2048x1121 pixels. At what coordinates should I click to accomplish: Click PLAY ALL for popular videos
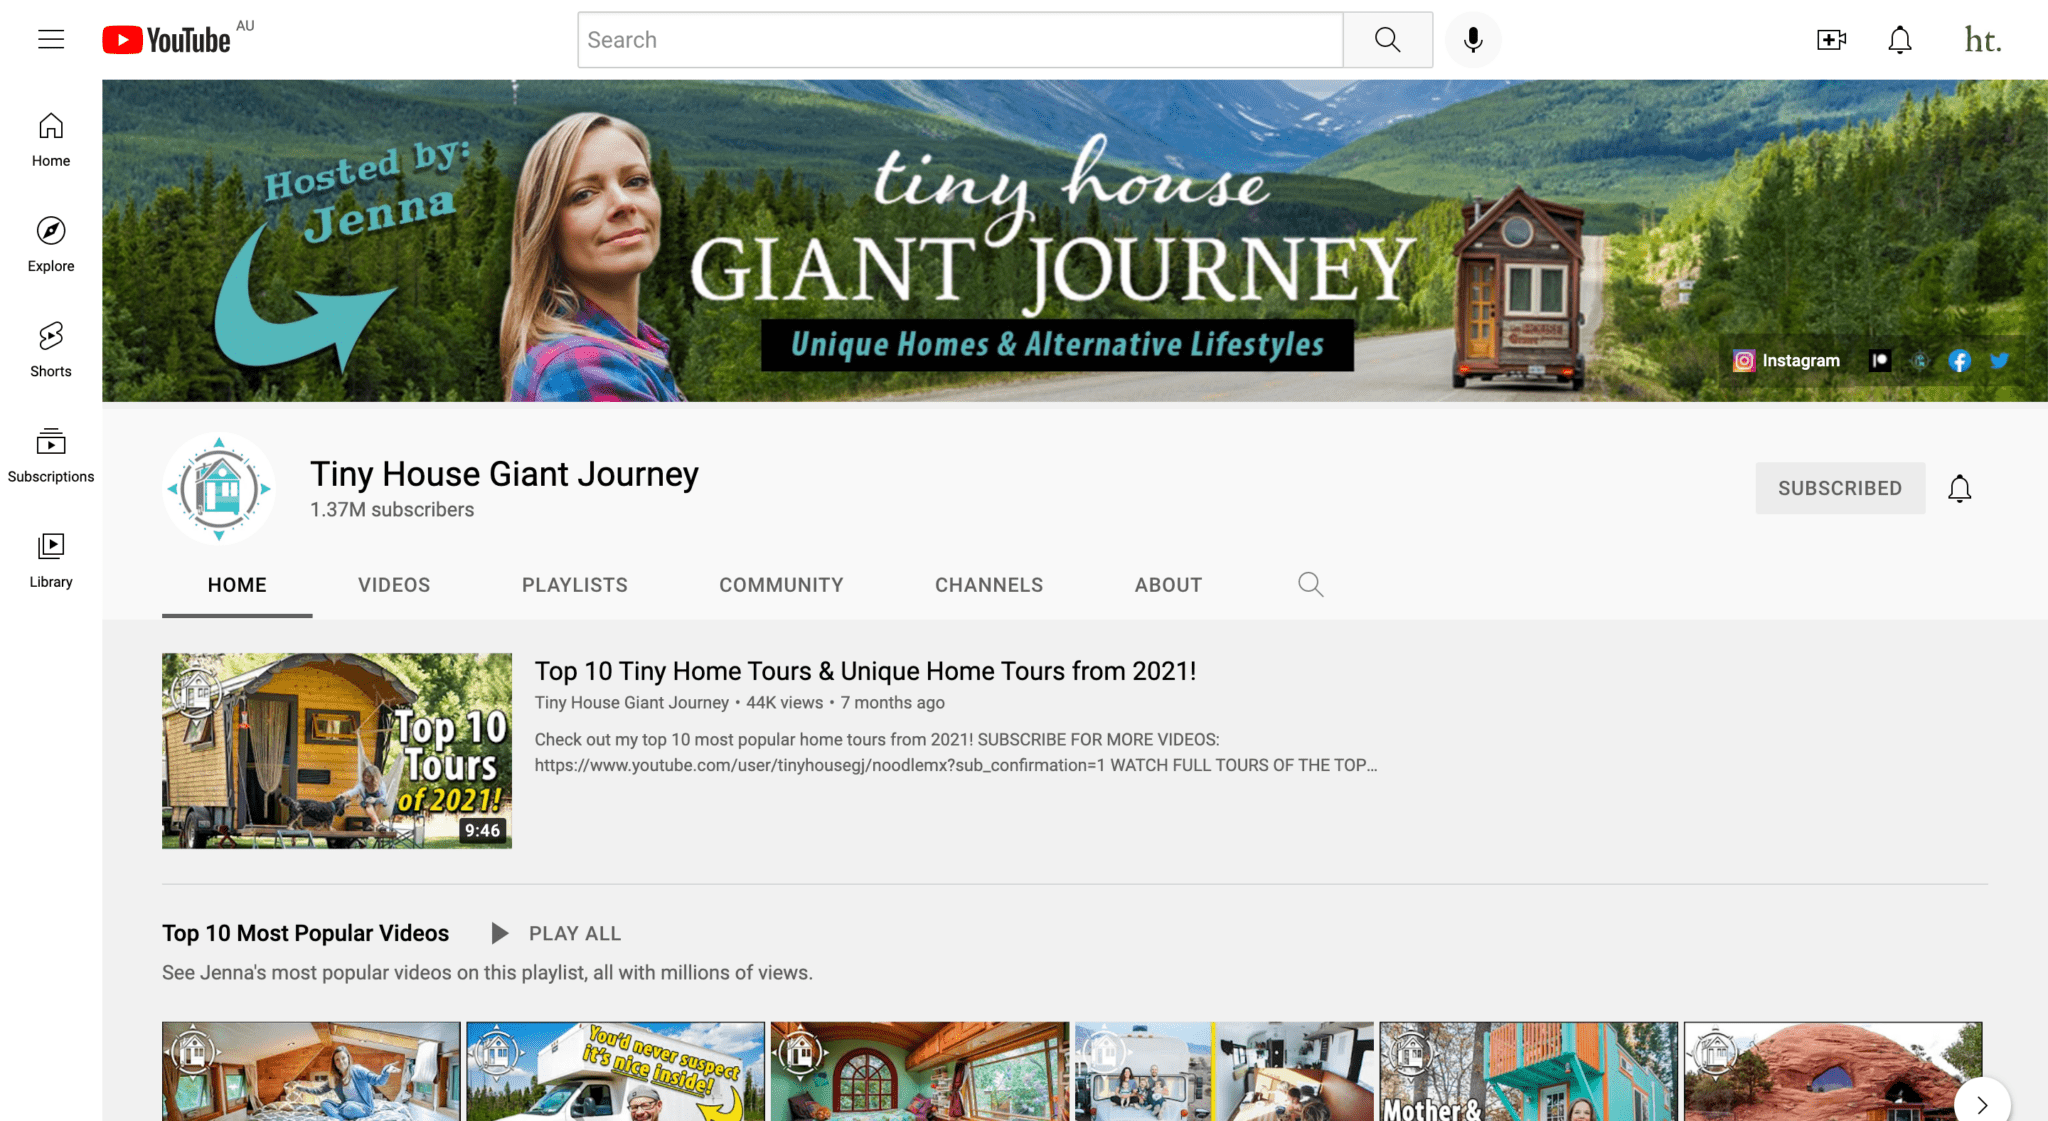tap(556, 933)
